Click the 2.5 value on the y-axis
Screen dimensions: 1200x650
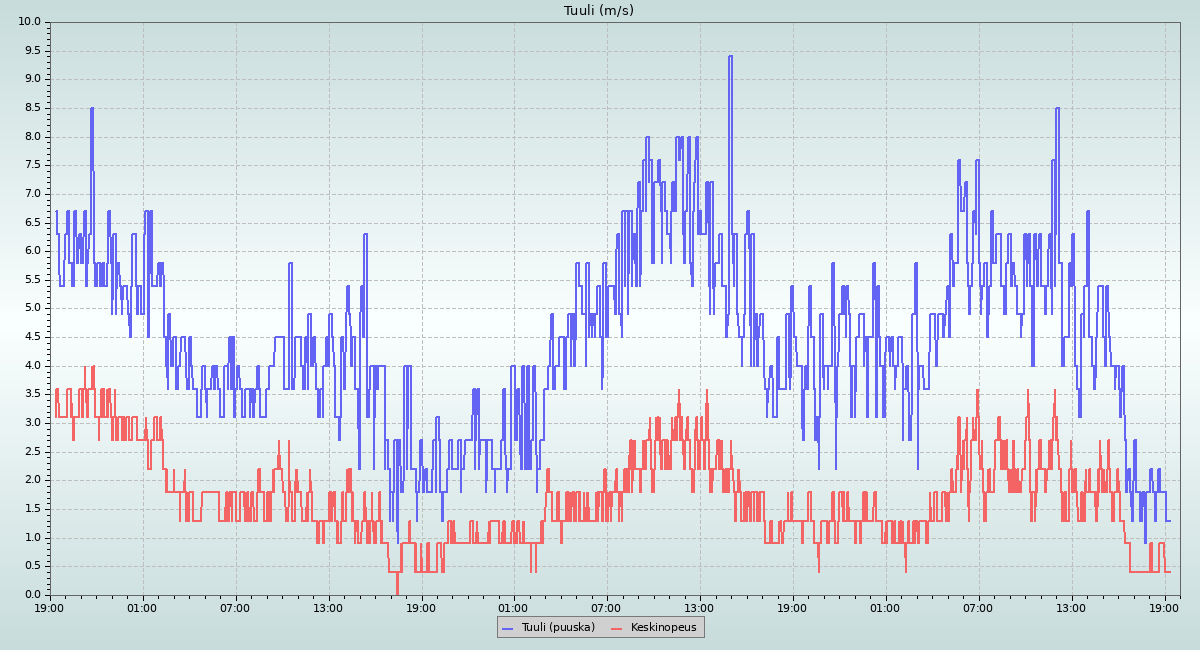[32, 452]
